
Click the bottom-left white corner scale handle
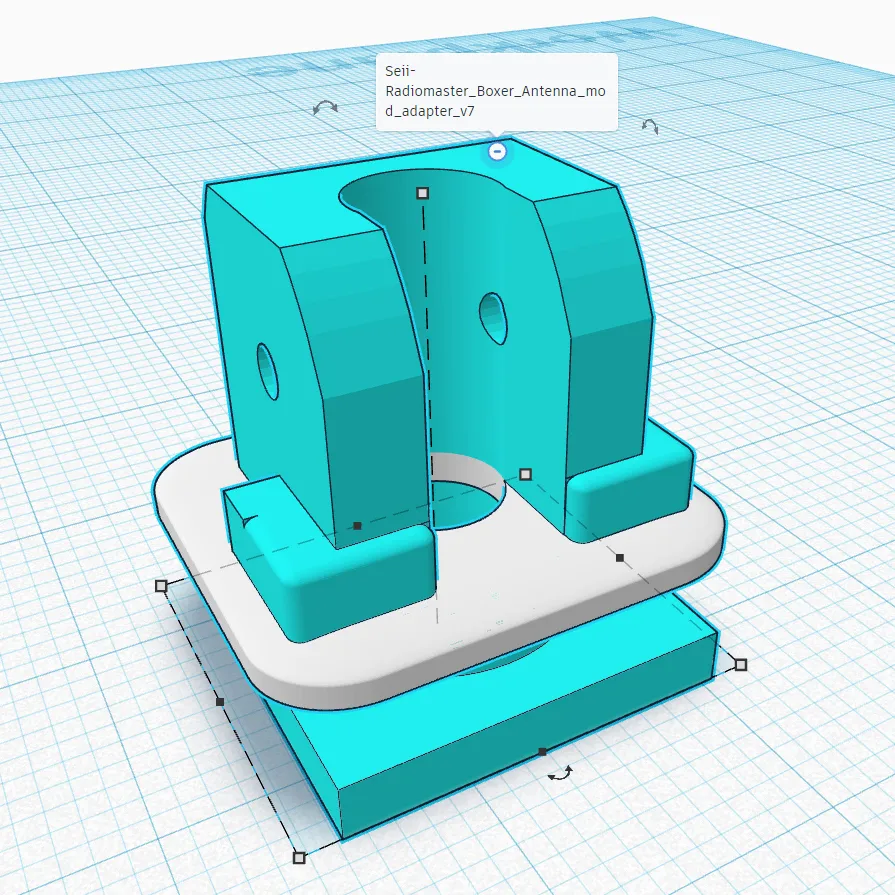tap(297, 858)
